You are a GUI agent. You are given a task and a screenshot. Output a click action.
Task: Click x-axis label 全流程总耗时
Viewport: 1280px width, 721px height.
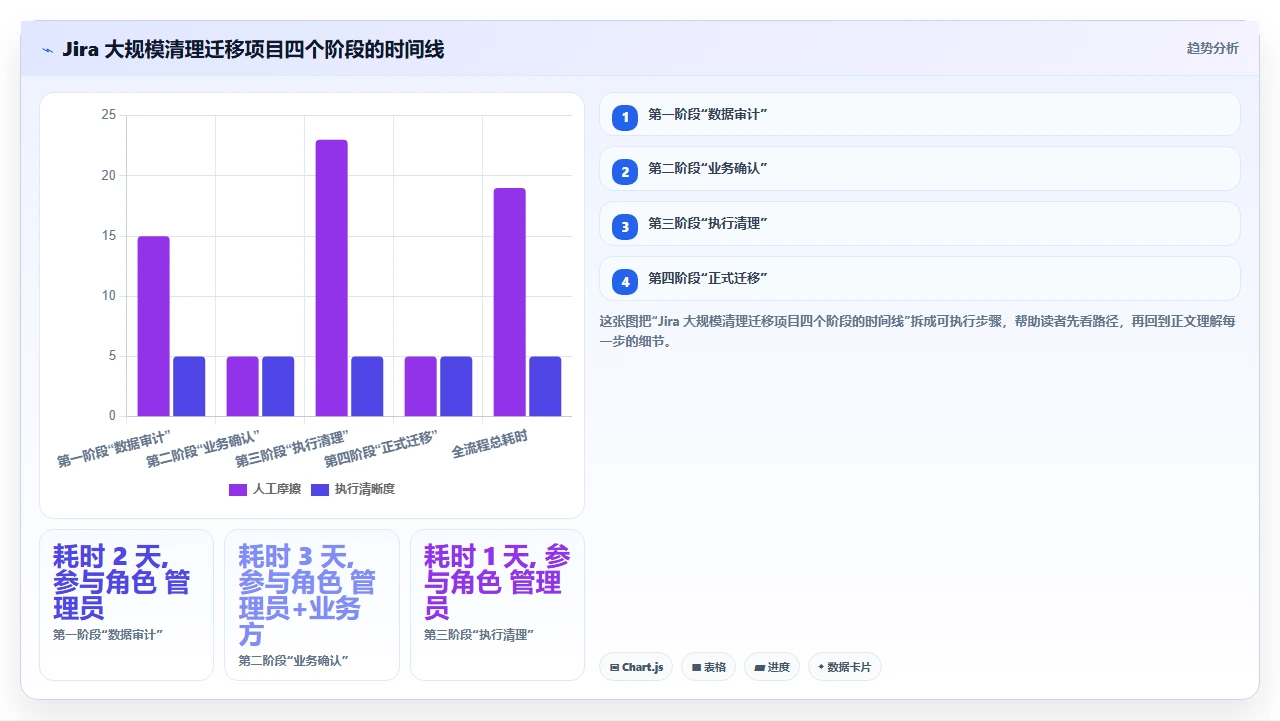coord(490,444)
